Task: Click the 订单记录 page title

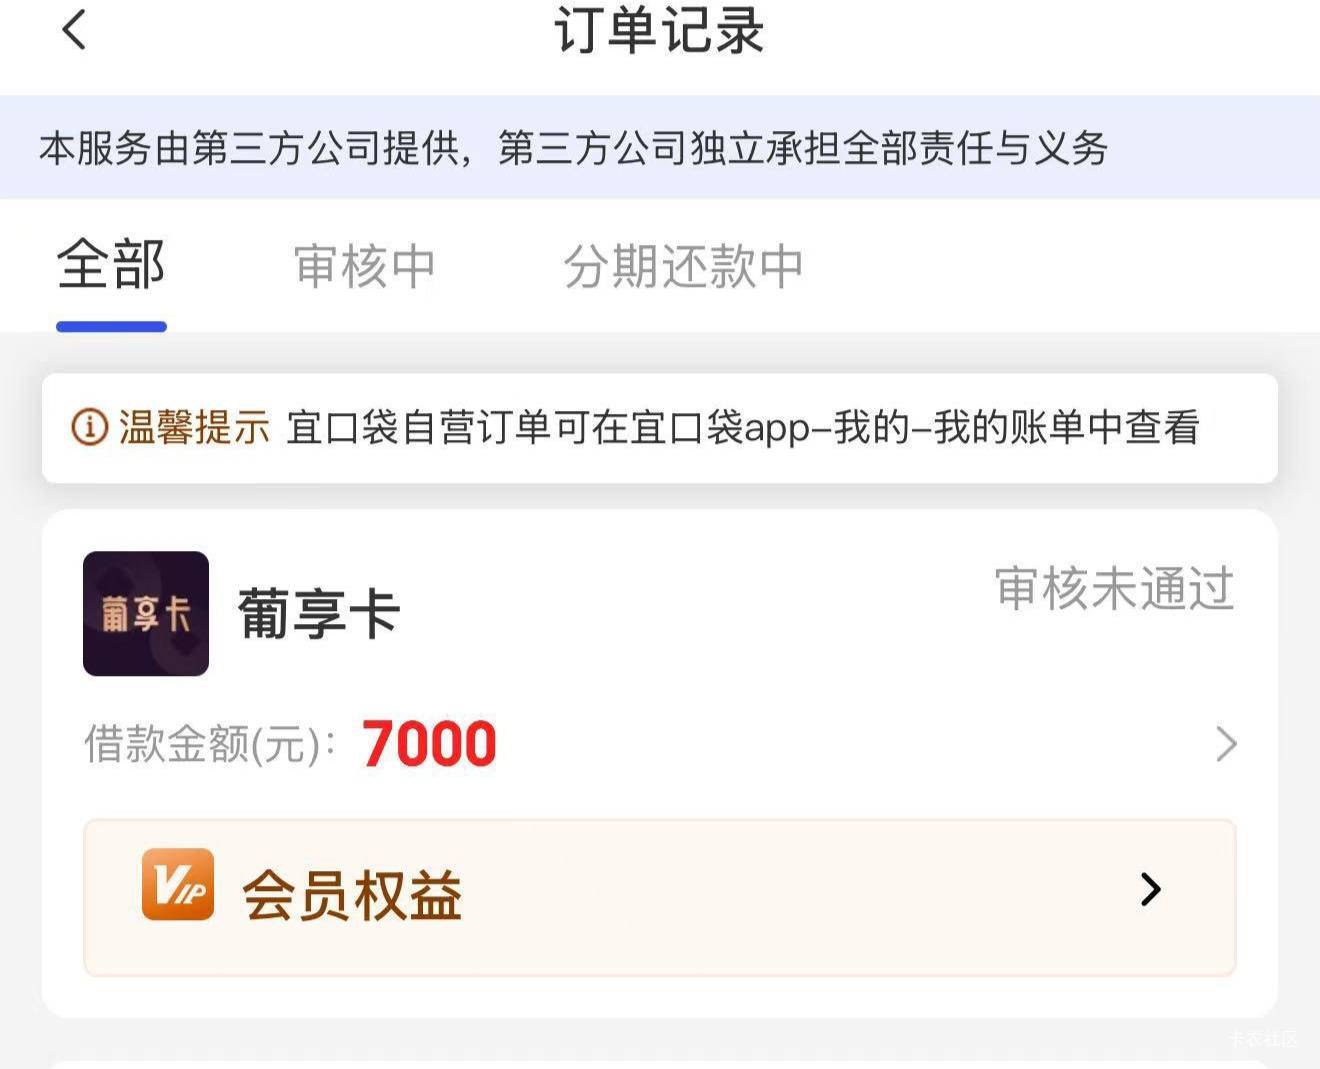Action: tap(659, 29)
